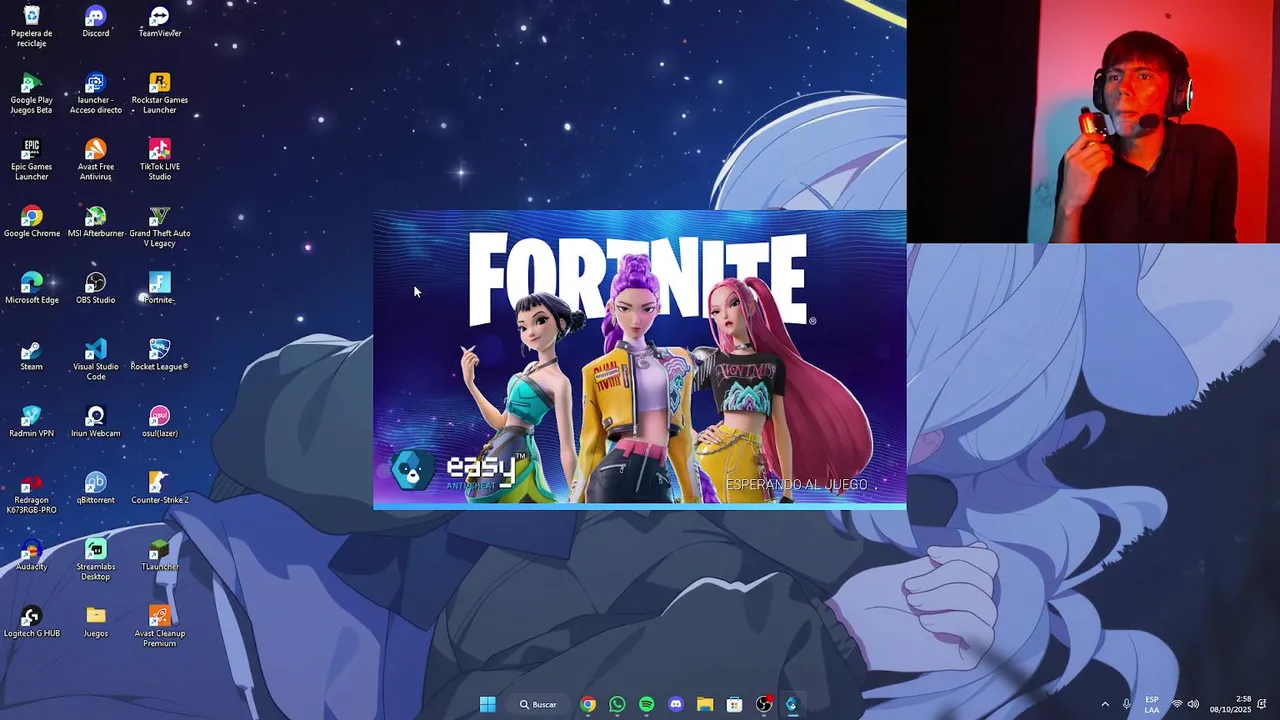Select Google Play Juegos Beta shortcut

[x=31, y=93]
